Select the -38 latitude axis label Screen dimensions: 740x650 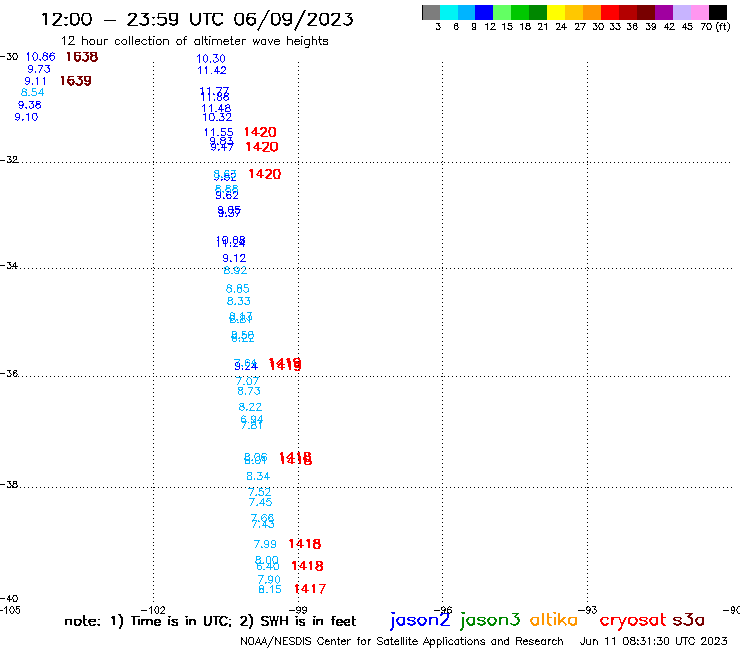(x=9, y=484)
